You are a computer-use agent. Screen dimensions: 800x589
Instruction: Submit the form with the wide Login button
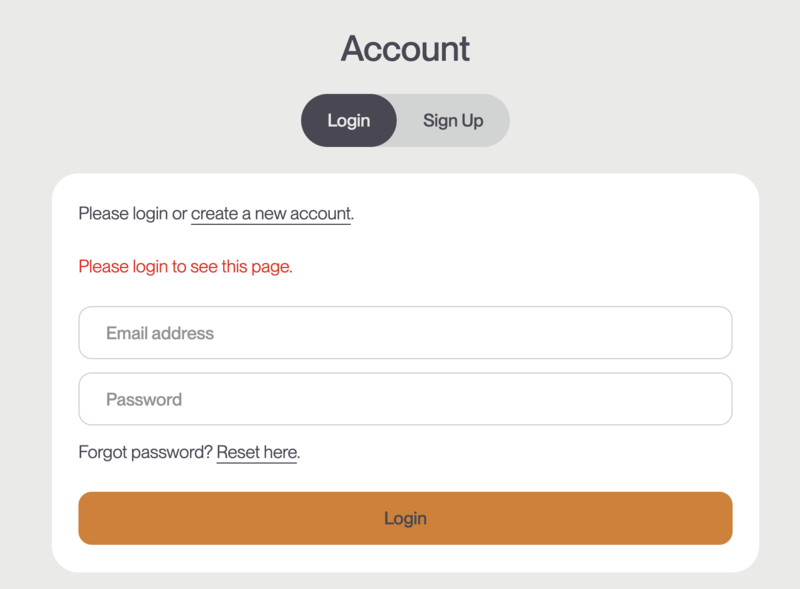[x=405, y=518]
